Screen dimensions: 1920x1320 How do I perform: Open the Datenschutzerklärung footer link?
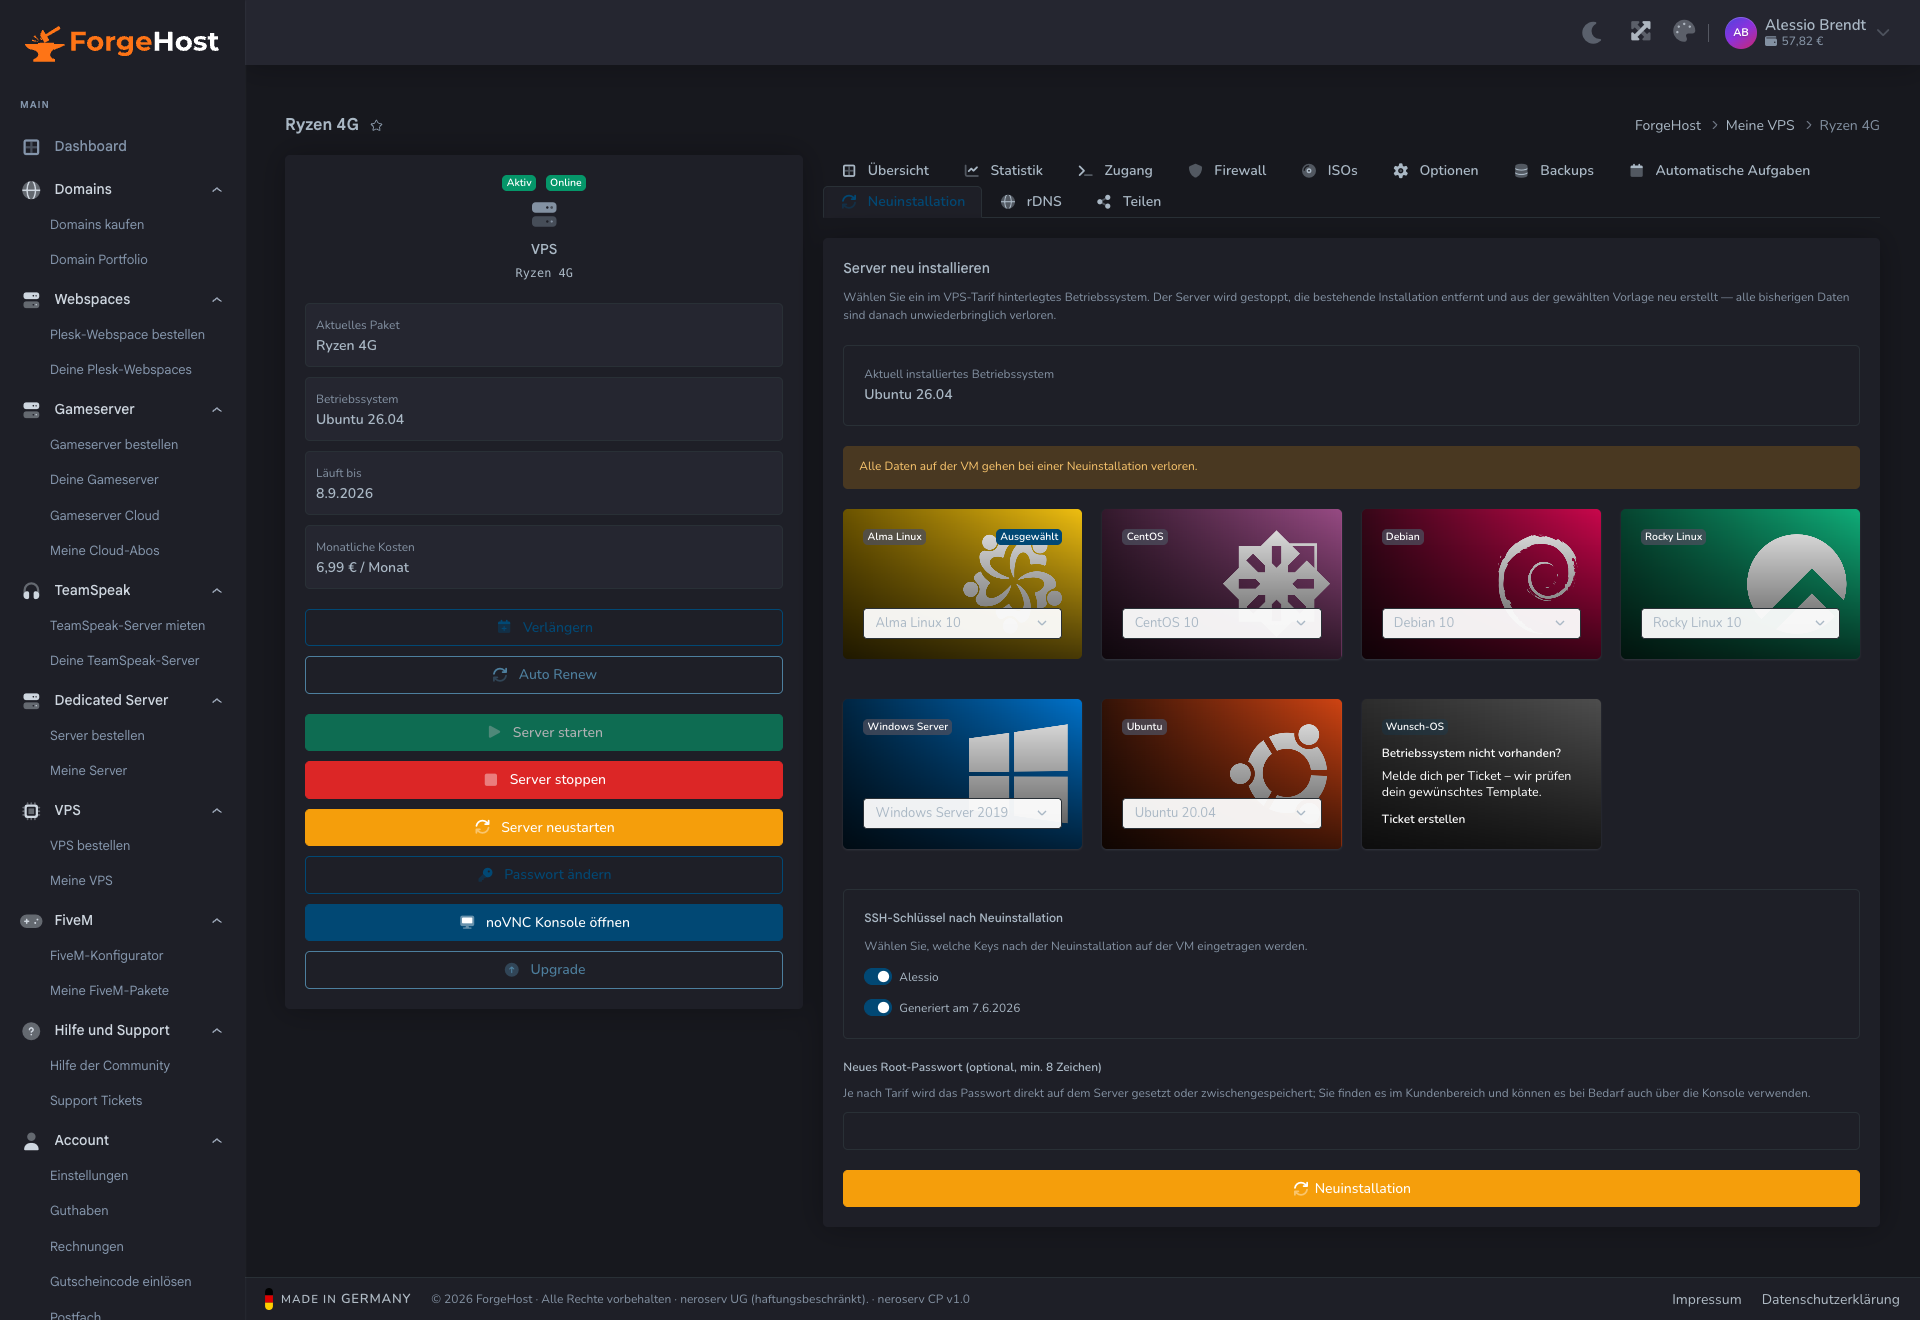[1830, 1299]
